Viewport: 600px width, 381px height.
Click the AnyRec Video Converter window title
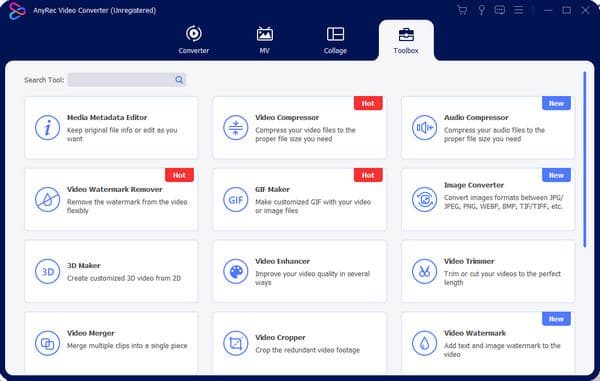(x=95, y=10)
